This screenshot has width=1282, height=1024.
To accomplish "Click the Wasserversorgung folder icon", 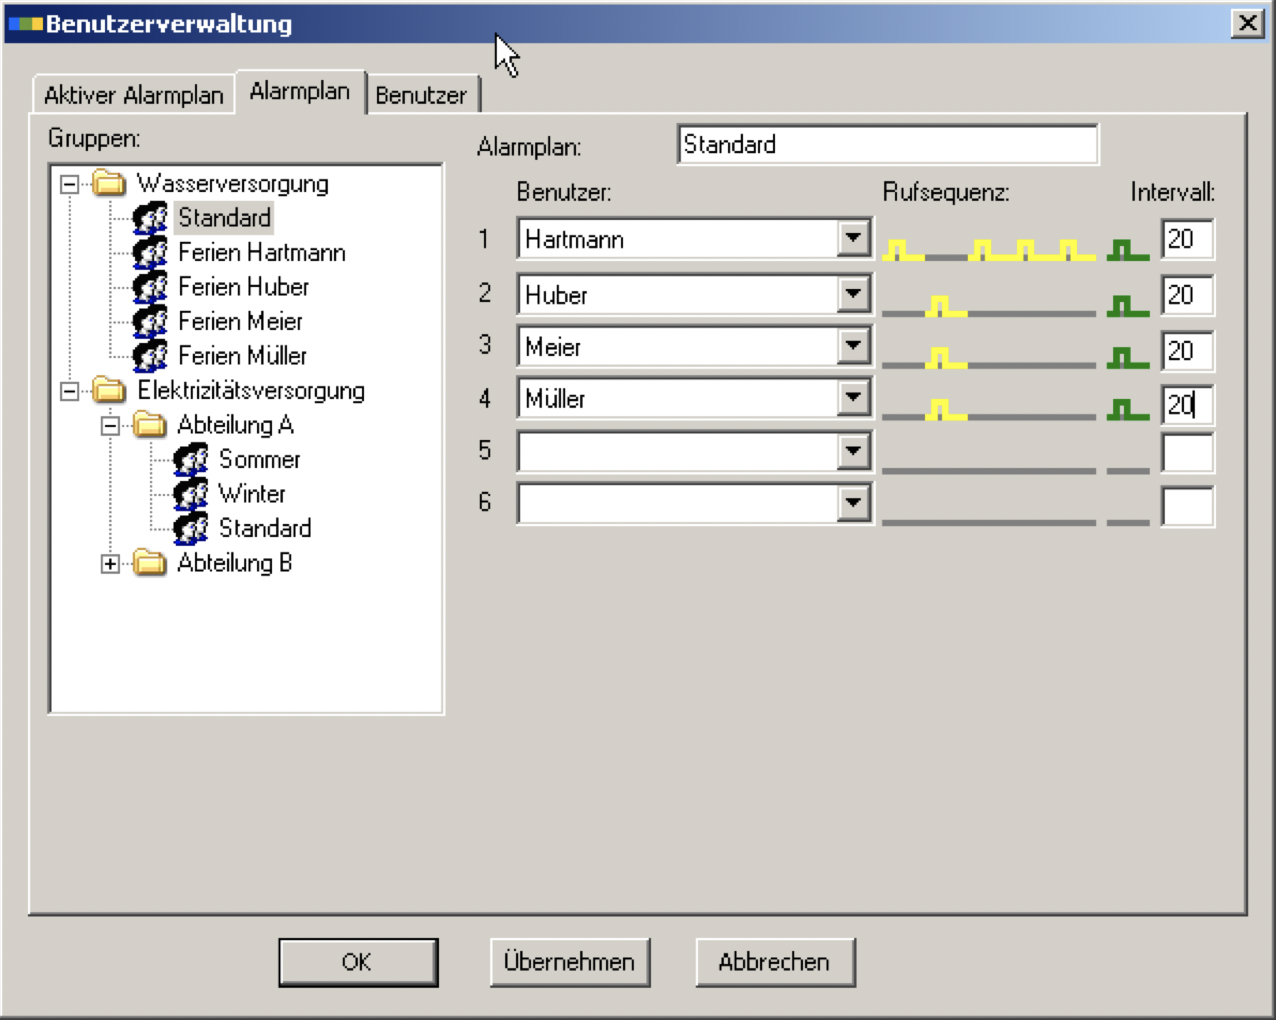I will [109, 183].
